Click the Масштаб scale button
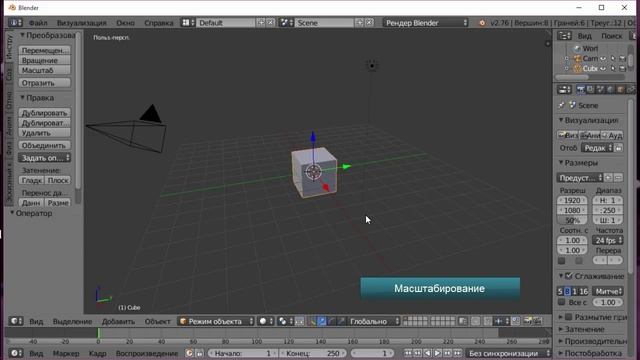The height and width of the screenshot is (360, 640). pos(44,70)
